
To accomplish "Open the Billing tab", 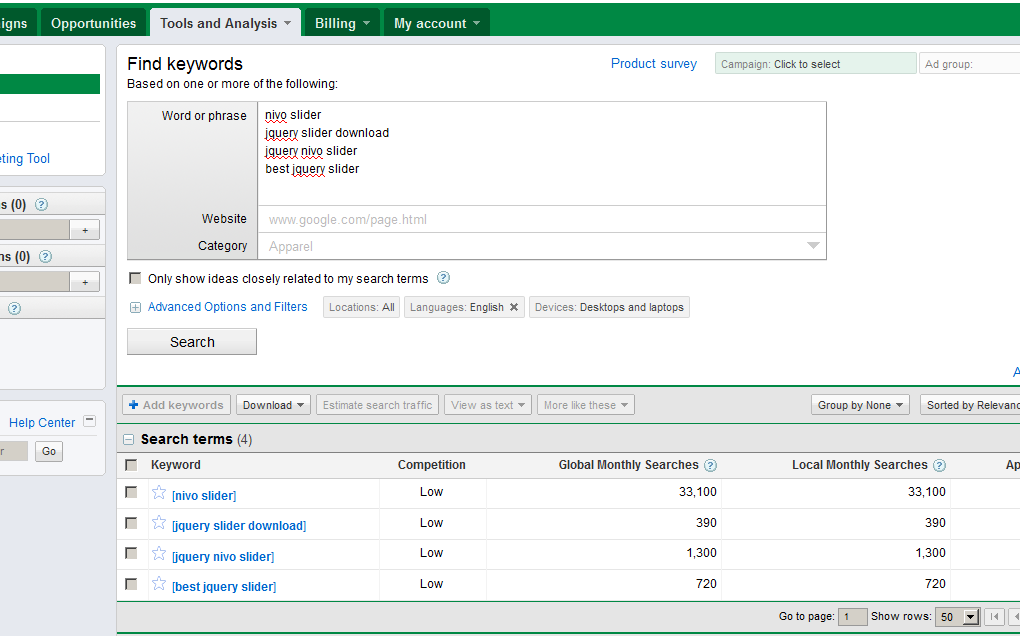I will [341, 23].
